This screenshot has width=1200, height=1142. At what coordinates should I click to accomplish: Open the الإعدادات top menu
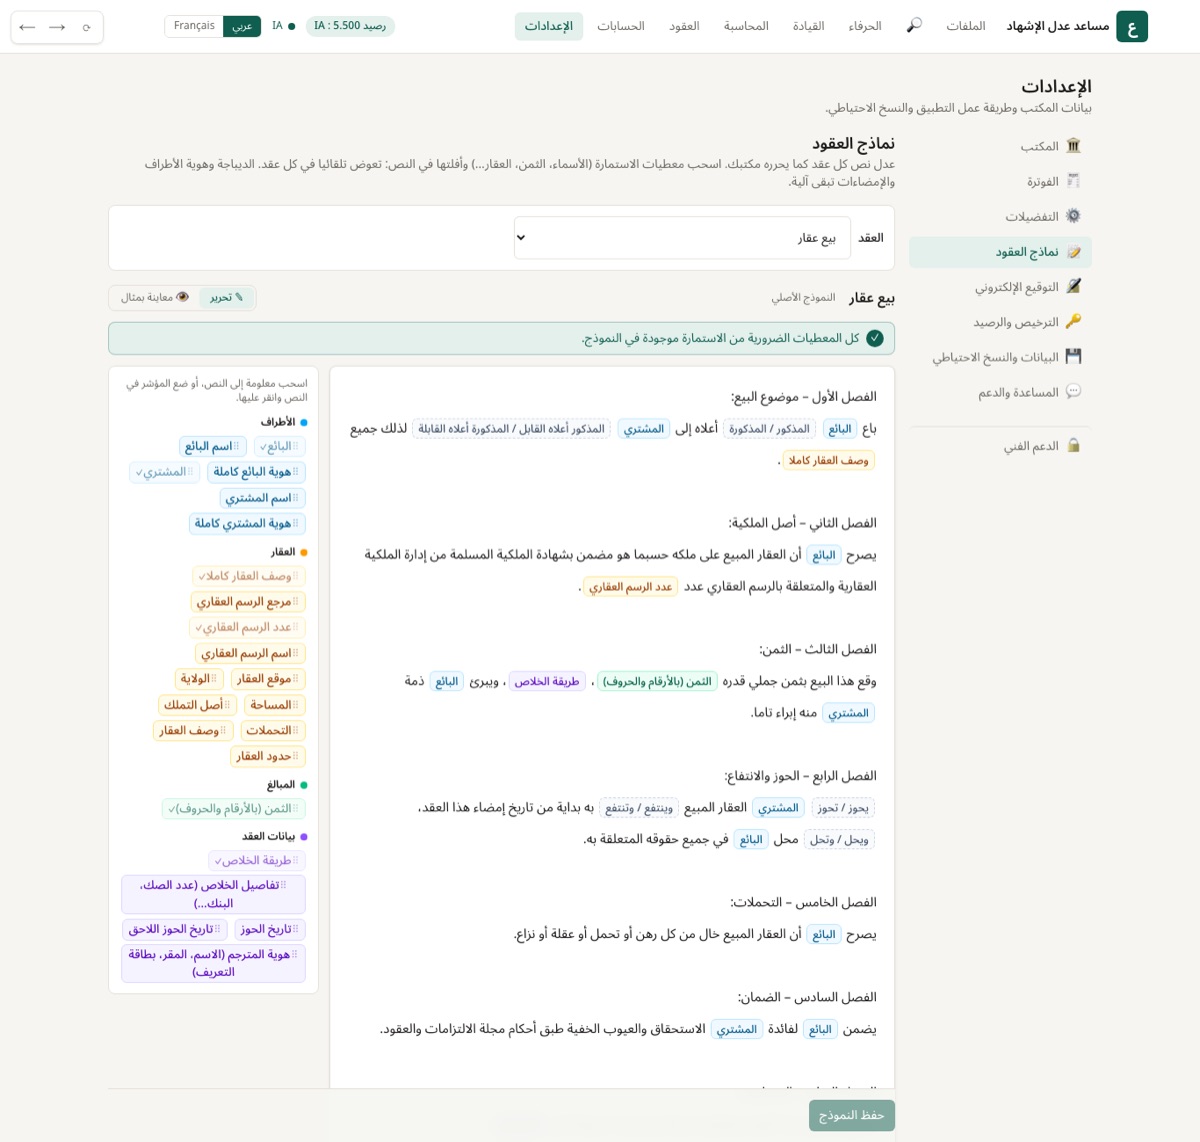click(549, 26)
